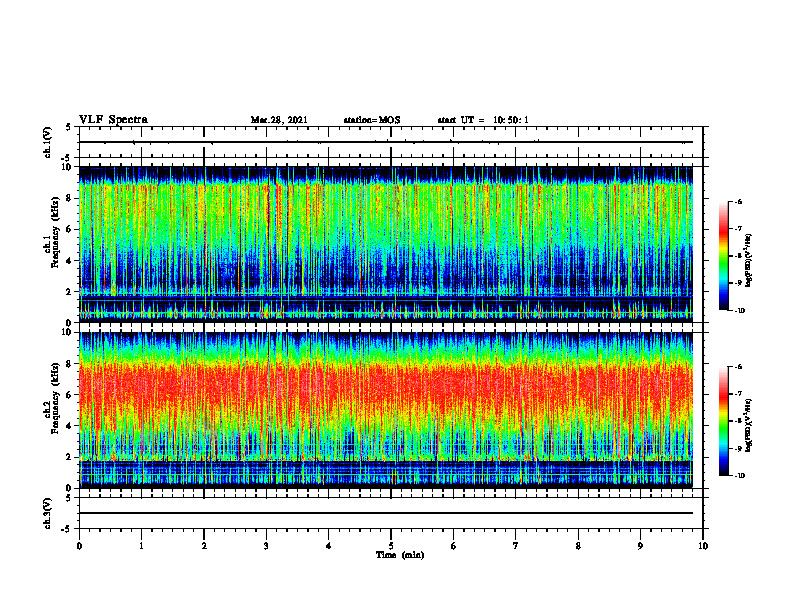792x612 pixels.
Task: Click the "4" kHz tick on ch.1 axis
Action: [x=70, y=261]
